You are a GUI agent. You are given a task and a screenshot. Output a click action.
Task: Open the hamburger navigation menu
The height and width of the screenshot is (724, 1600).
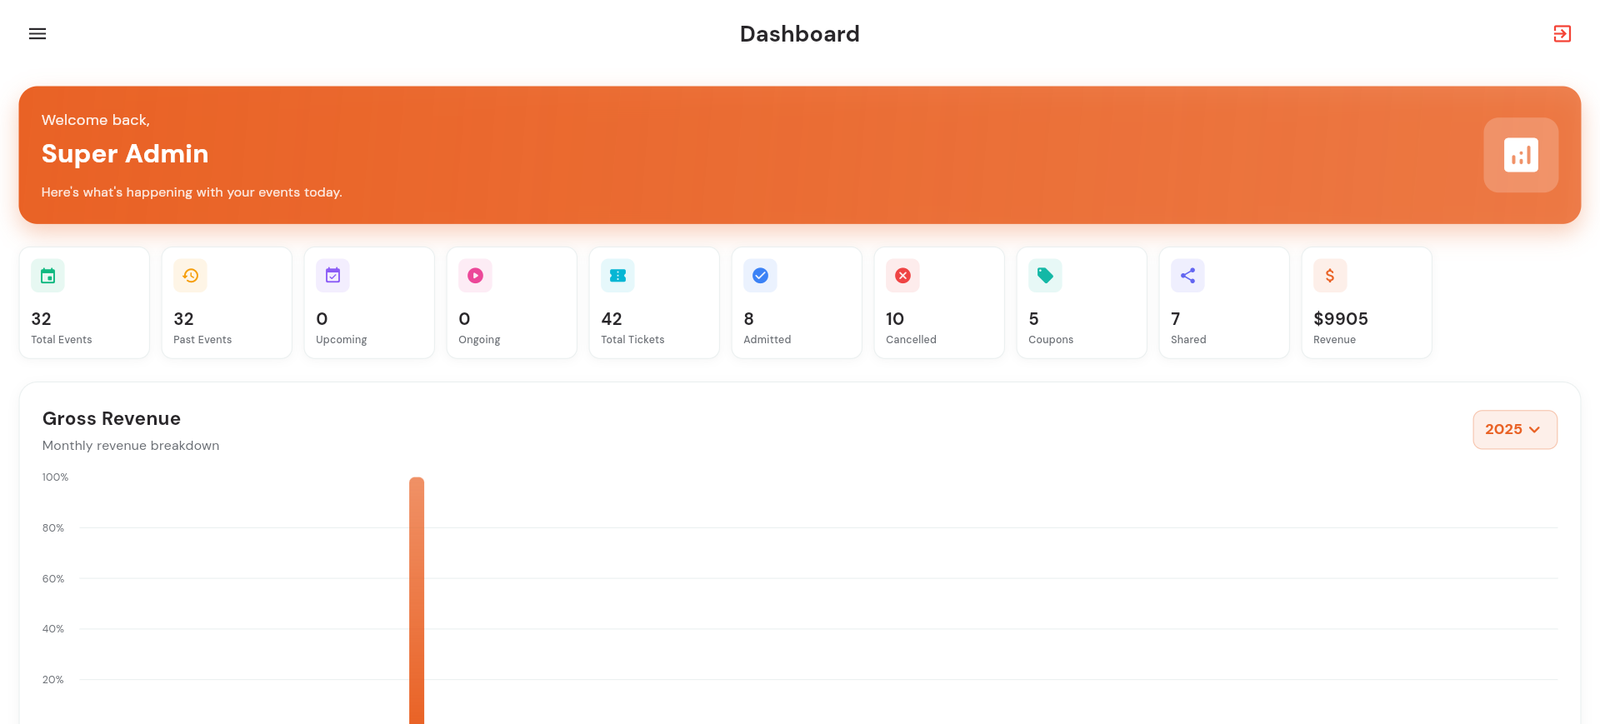[x=37, y=34]
